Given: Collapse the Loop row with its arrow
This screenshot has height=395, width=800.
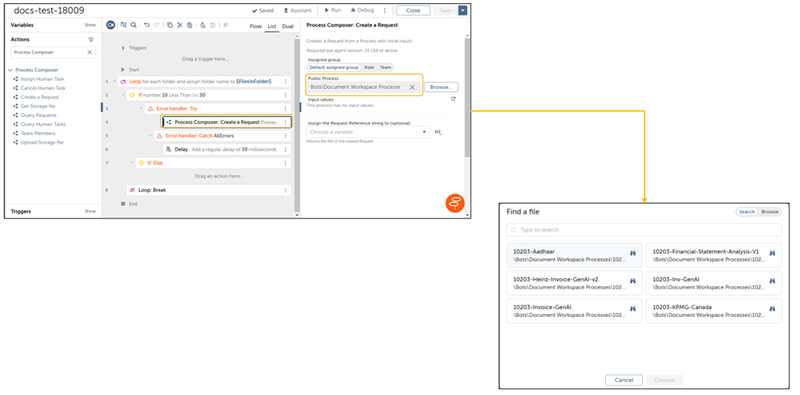Looking at the screenshot, I should [115, 82].
